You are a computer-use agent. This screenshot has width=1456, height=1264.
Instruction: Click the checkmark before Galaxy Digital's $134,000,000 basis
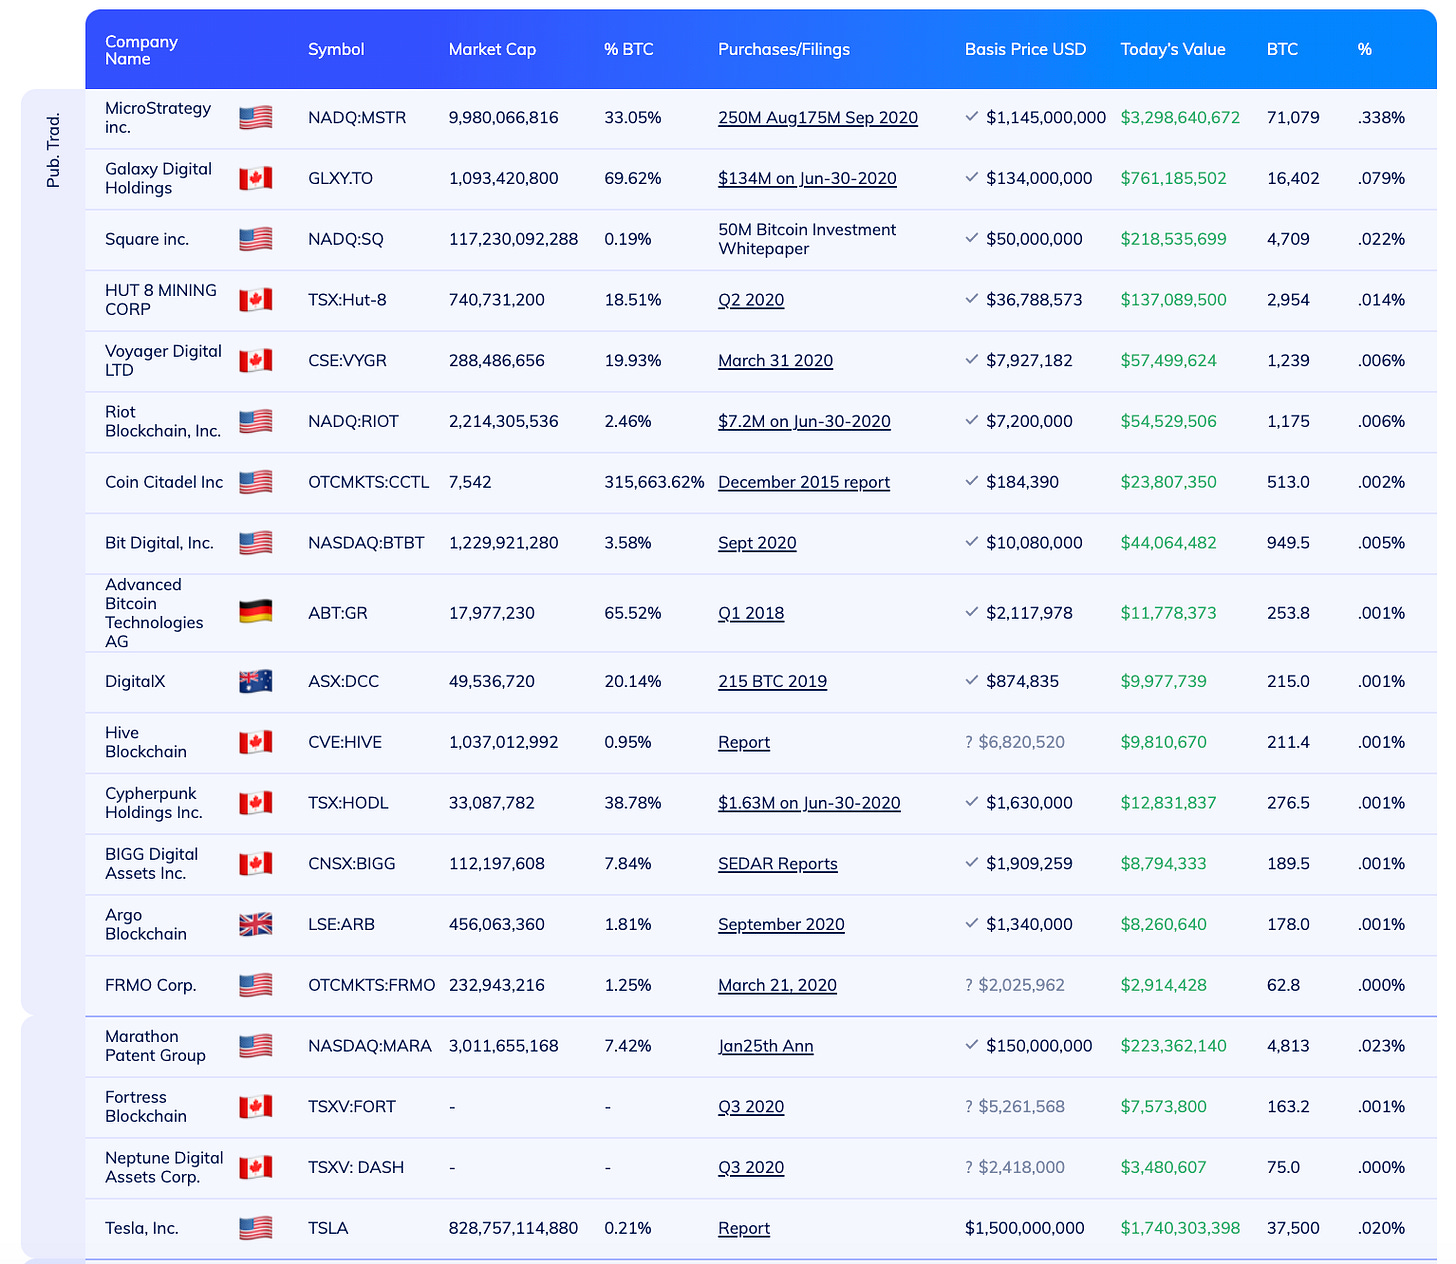coord(971,178)
